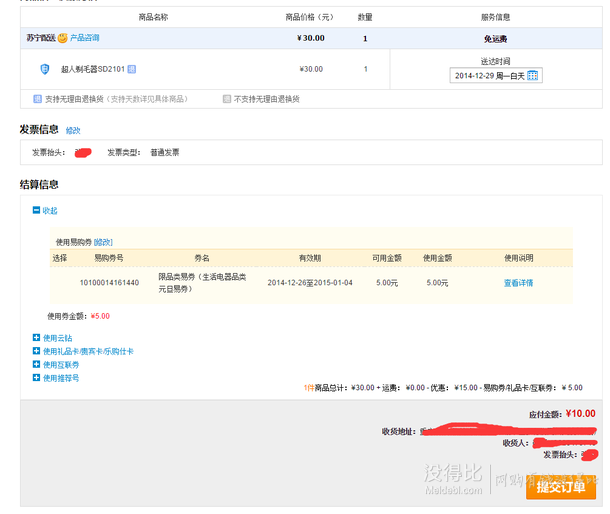Image resolution: width=610 pixels, height=514 pixels.
Task: Click 修改 next to 发票信息
Action: click(73, 131)
